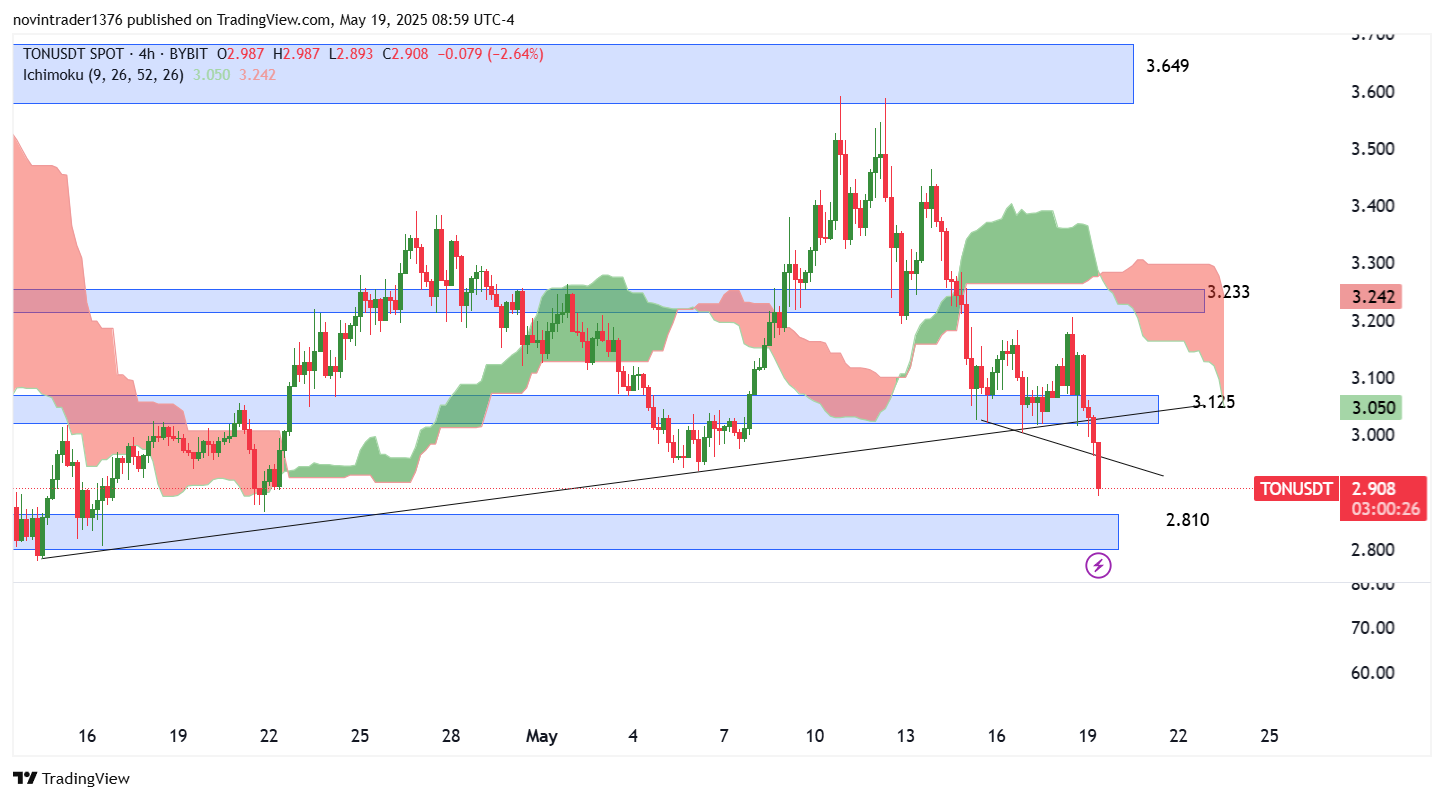1444x800 pixels.
Task: Click the top blue 3.649 resistance rectangle
Action: 573,74
